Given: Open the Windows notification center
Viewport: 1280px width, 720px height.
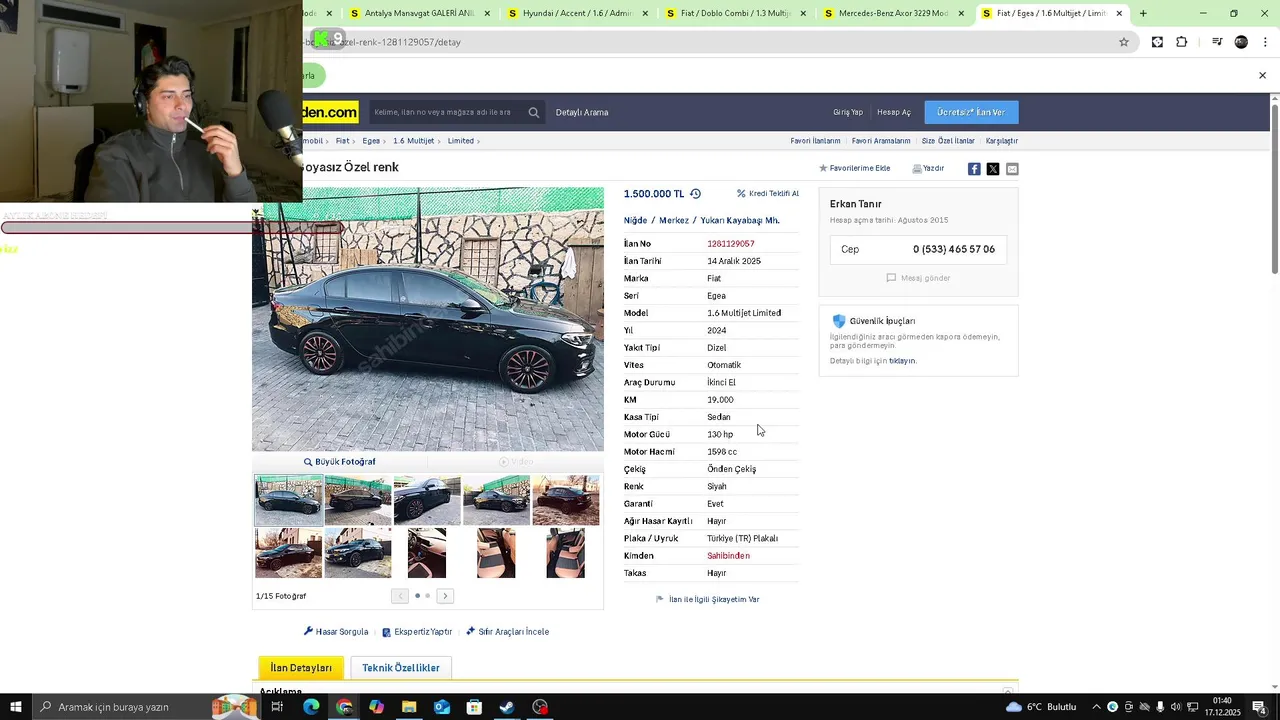Looking at the screenshot, I should [1259, 707].
